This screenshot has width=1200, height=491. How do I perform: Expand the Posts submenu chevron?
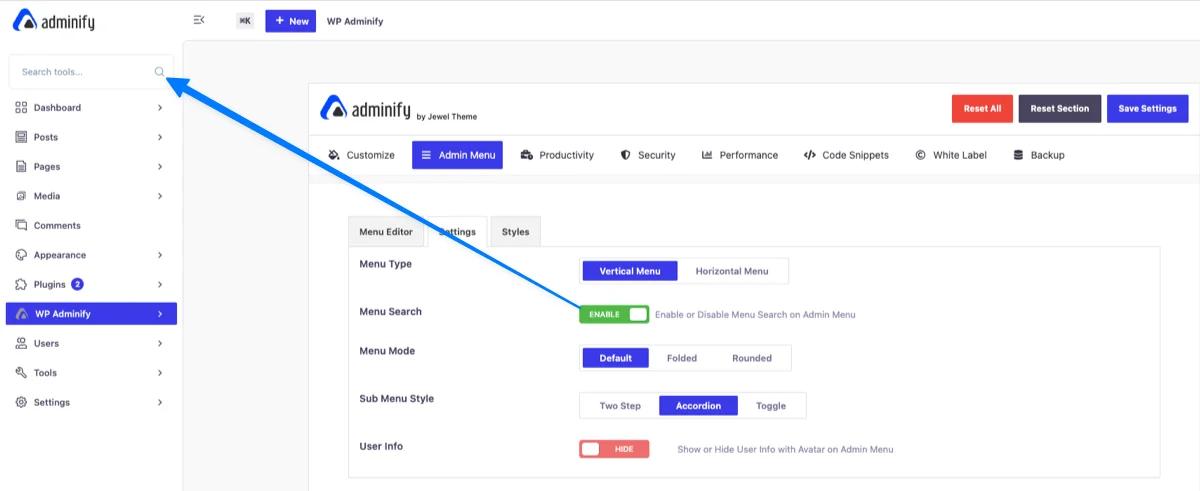pyautogui.click(x=160, y=137)
